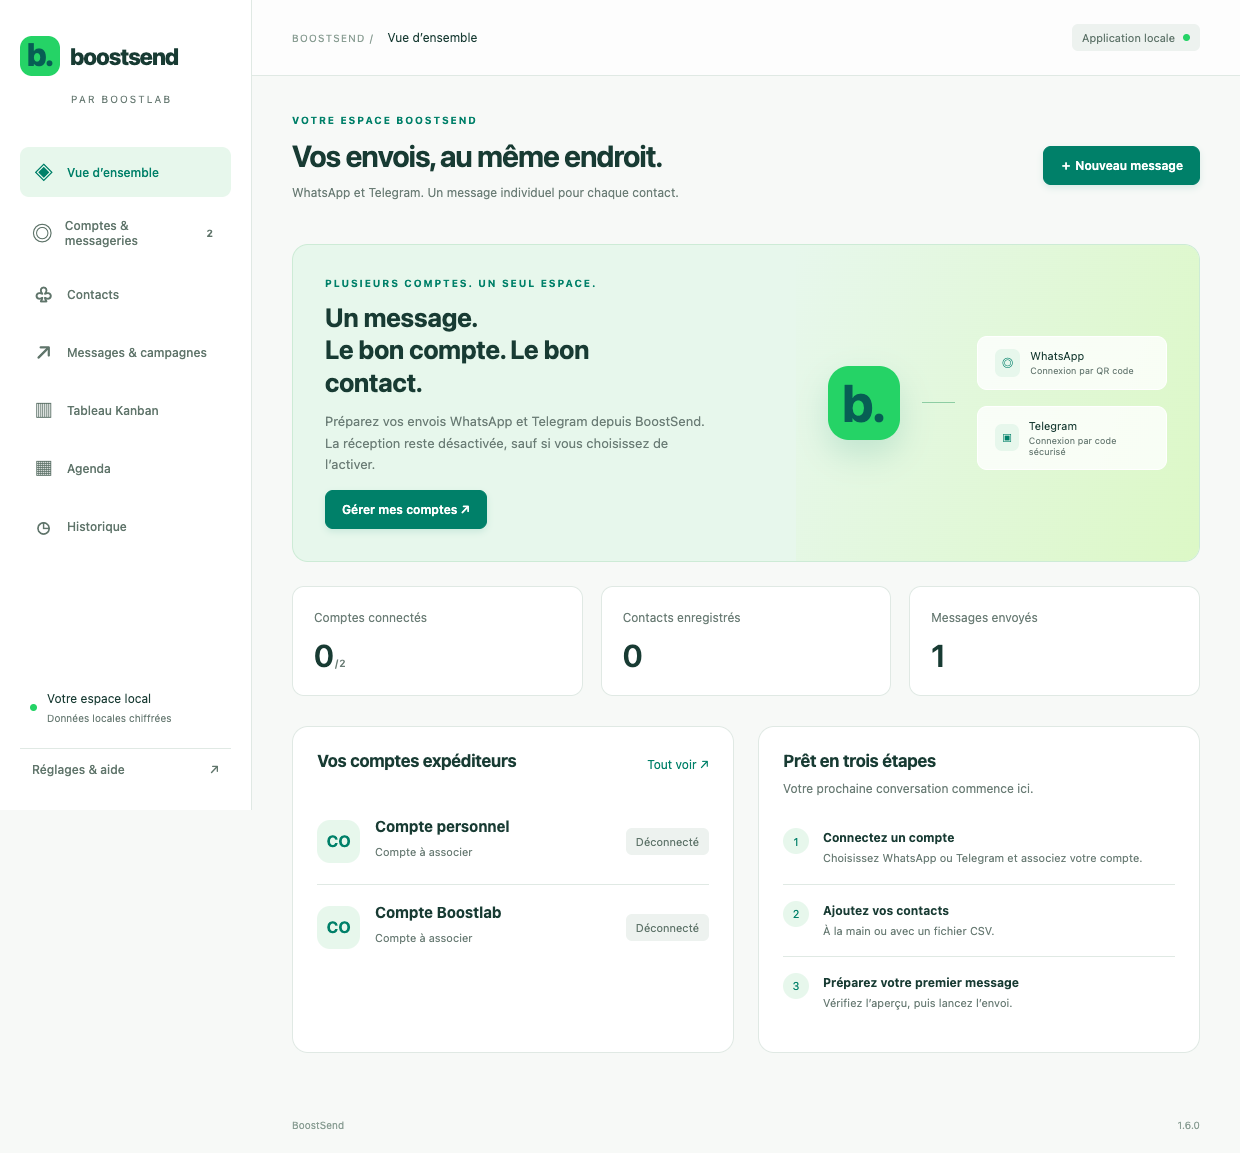
Task: Follow the Tout voir link
Action: pyautogui.click(x=678, y=765)
